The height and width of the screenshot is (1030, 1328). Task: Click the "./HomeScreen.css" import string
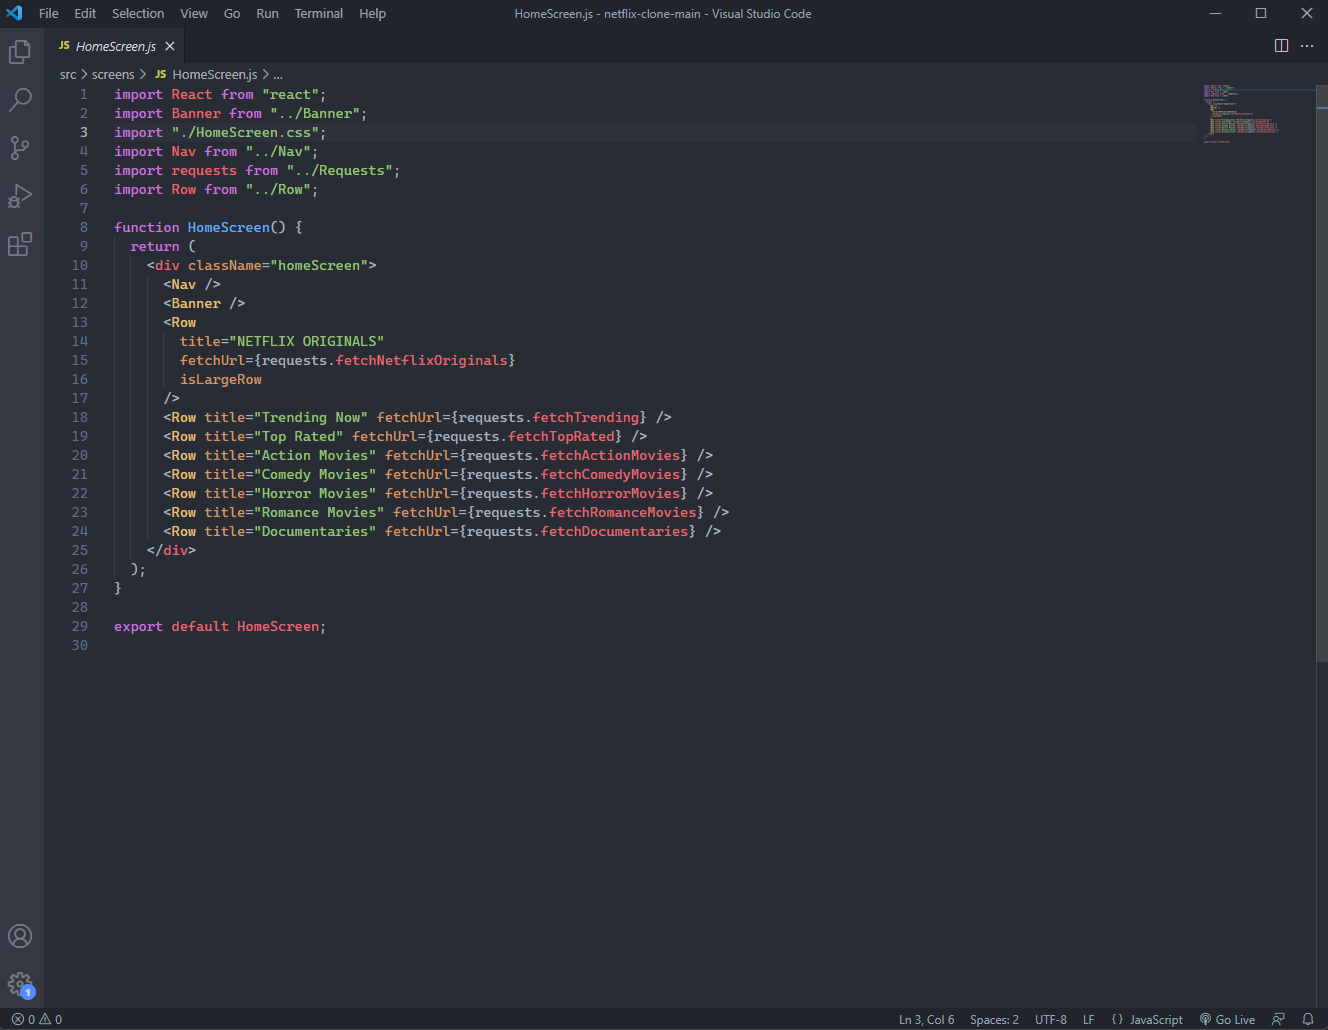[245, 132]
